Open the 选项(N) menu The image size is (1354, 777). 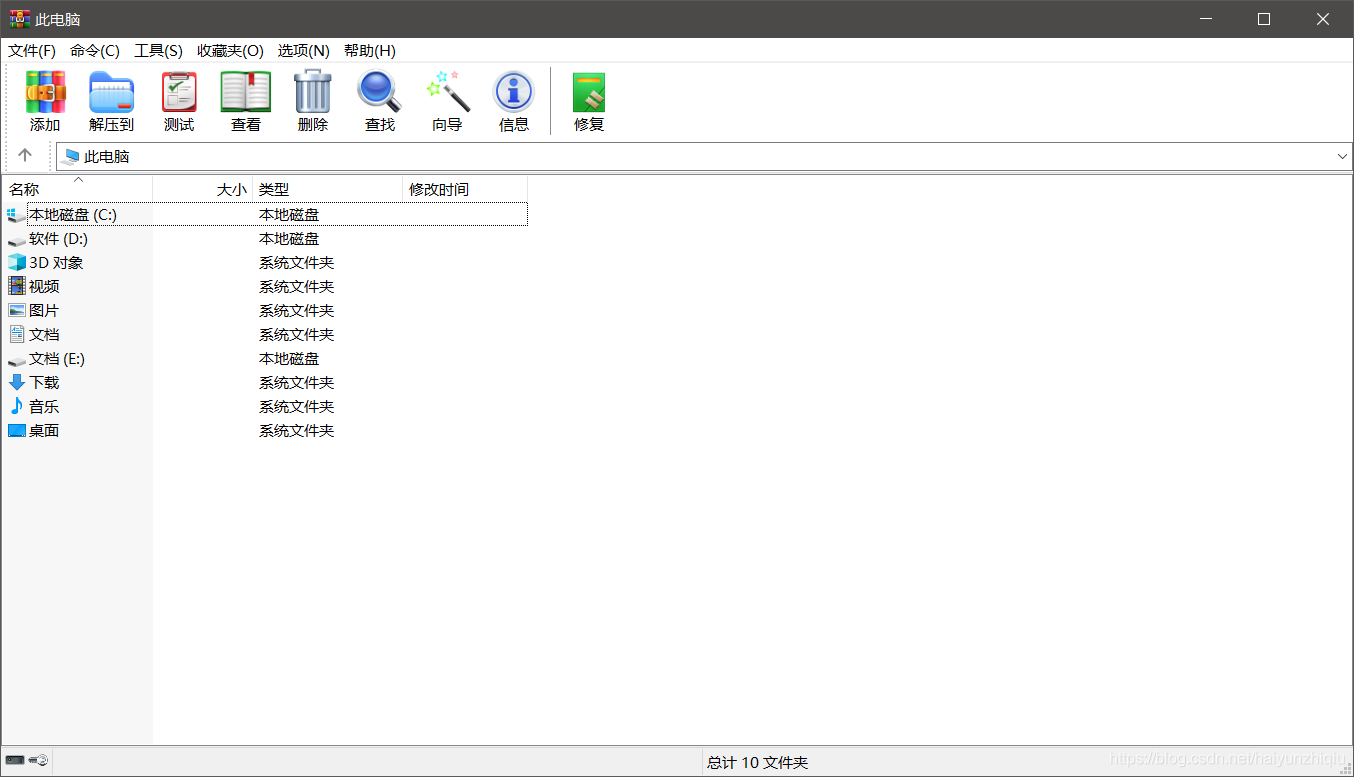coord(304,51)
